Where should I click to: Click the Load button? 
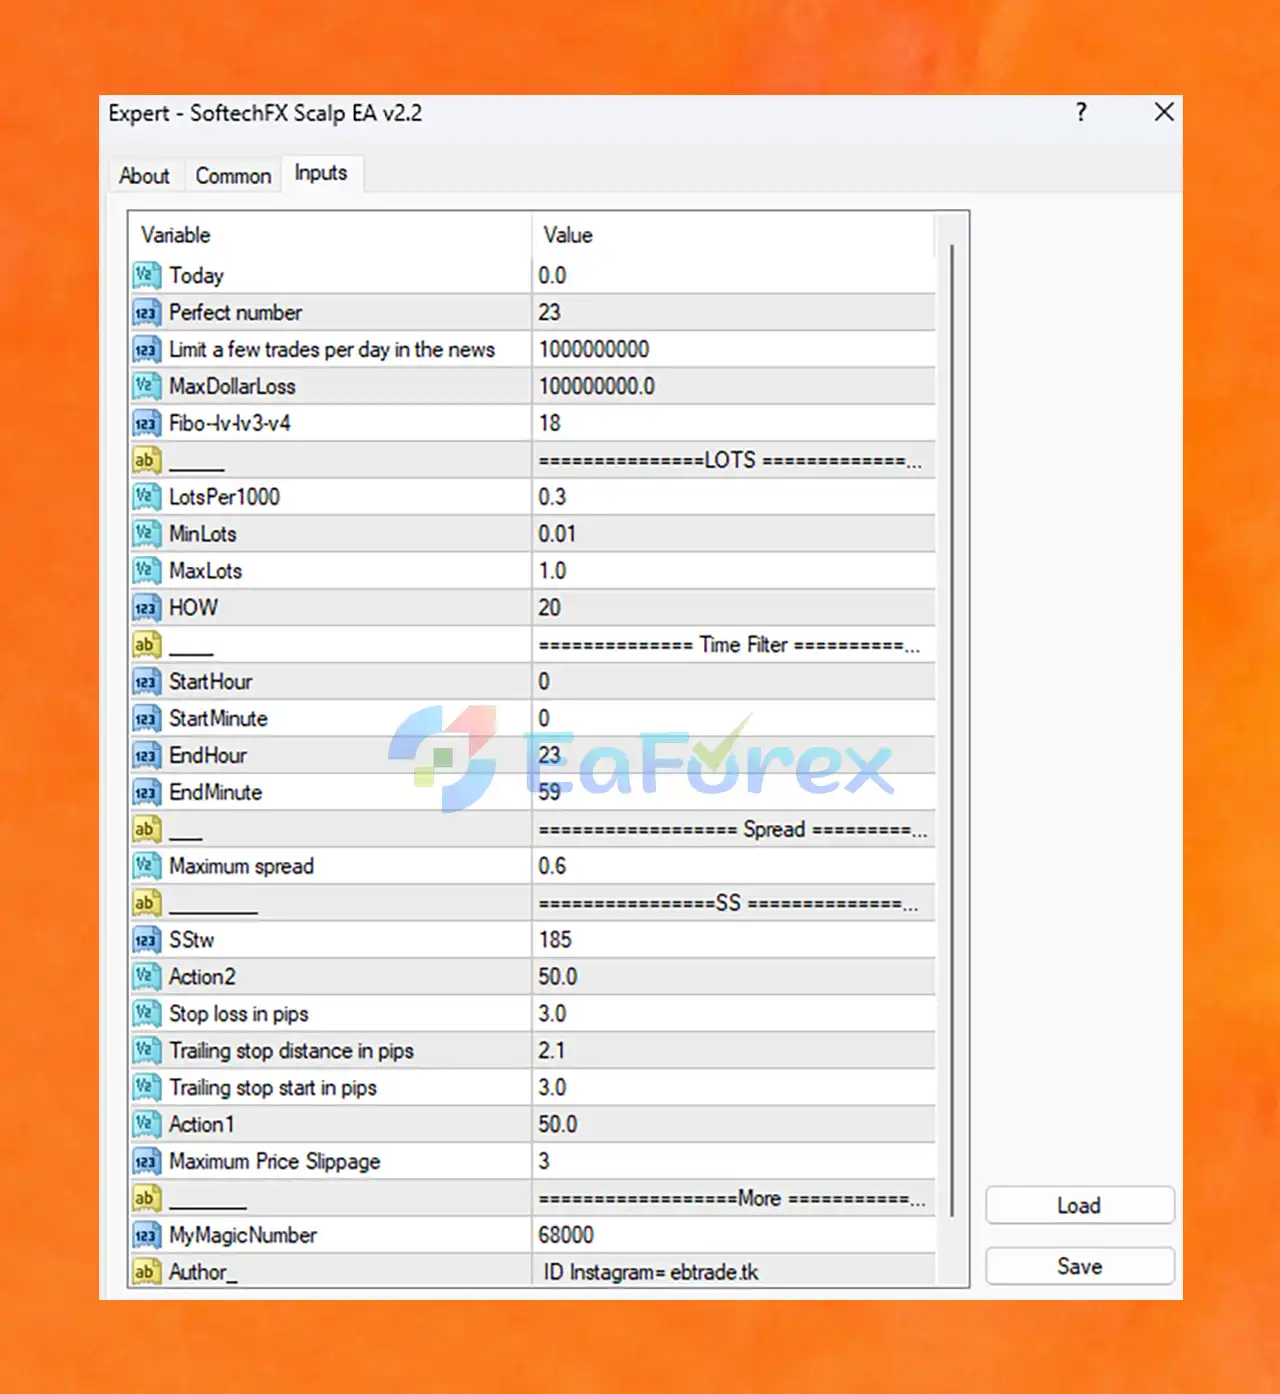click(x=1079, y=1206)
